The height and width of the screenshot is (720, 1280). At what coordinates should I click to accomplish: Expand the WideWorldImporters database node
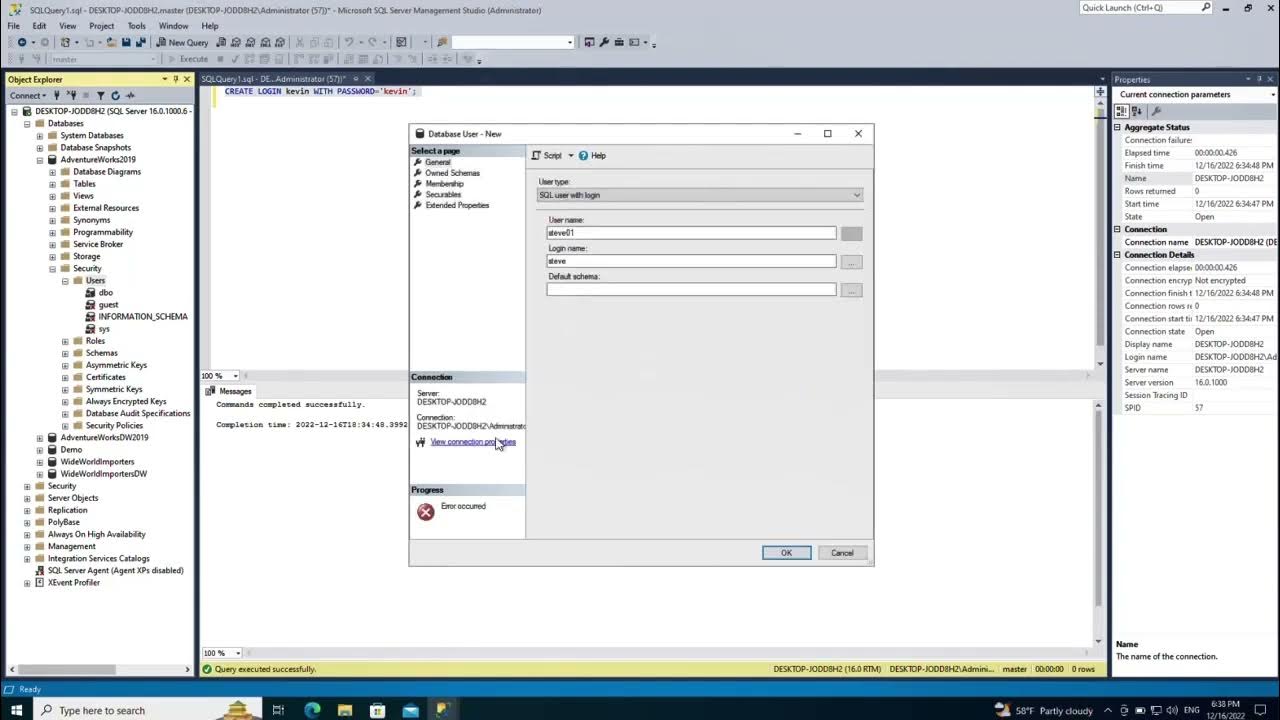[x=40, y=462]
